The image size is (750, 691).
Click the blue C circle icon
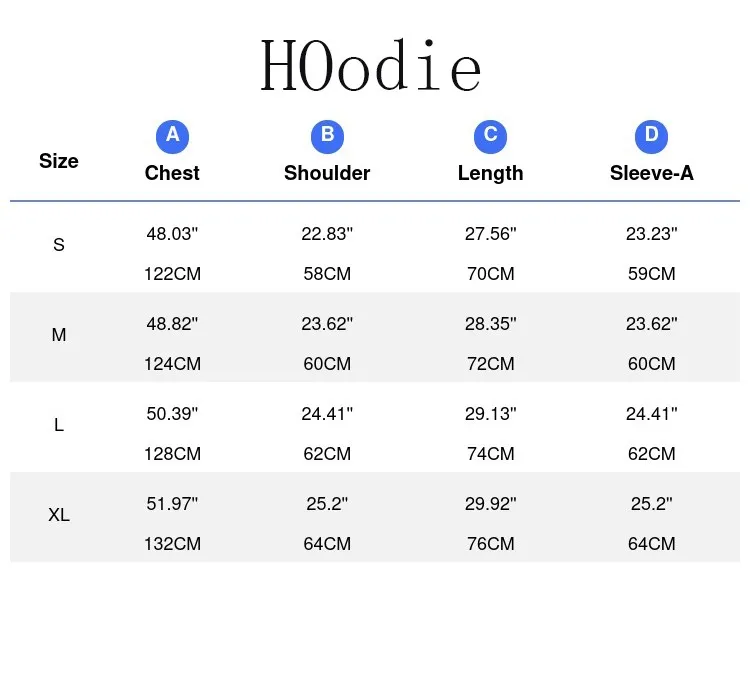[x=490, y=137]
